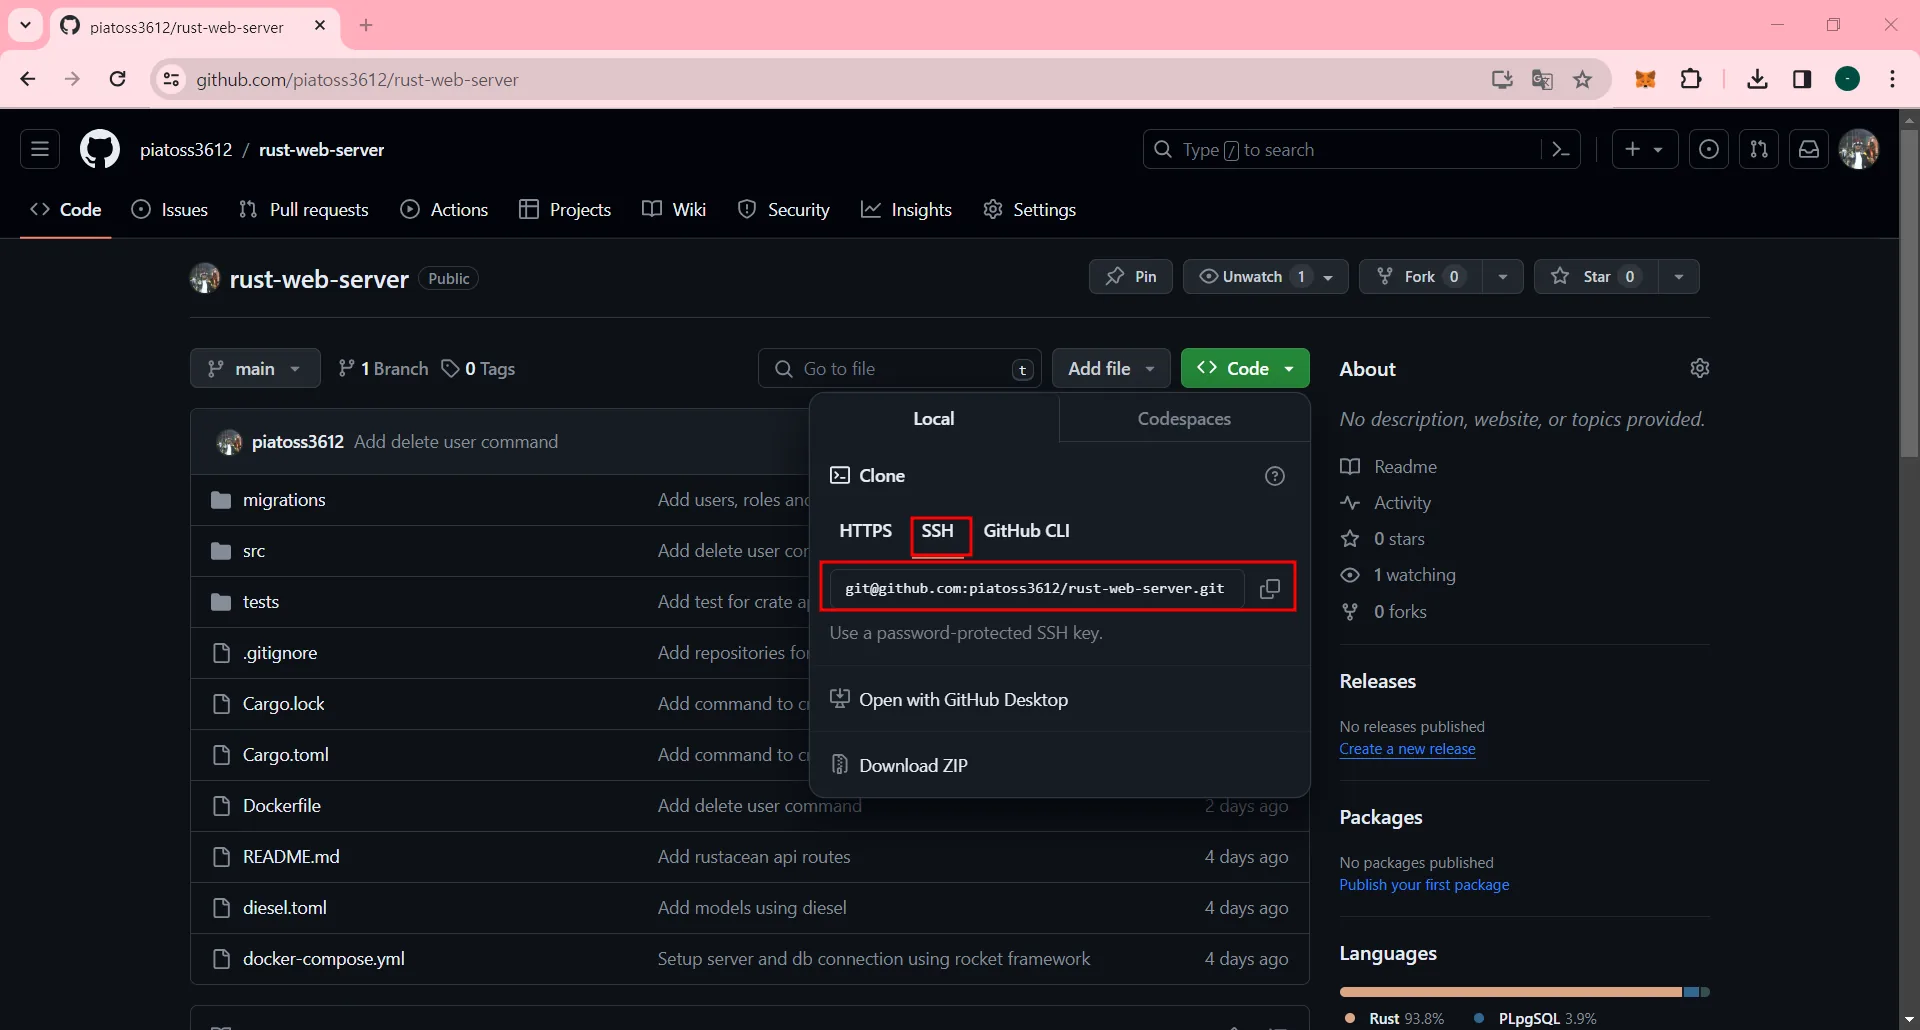
Task: Click Create a new release link
Action: click(x=1407, y=749)
